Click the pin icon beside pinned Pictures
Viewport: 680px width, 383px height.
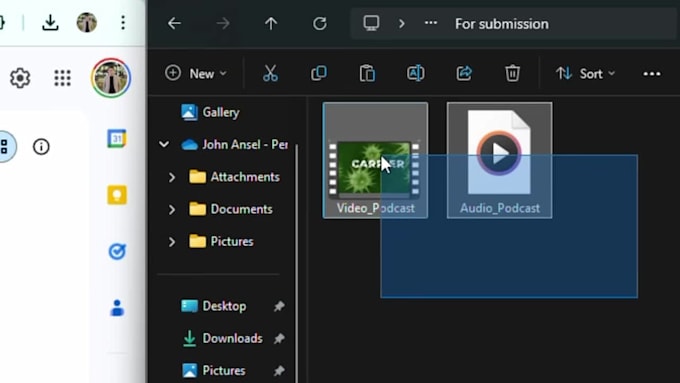279,370
